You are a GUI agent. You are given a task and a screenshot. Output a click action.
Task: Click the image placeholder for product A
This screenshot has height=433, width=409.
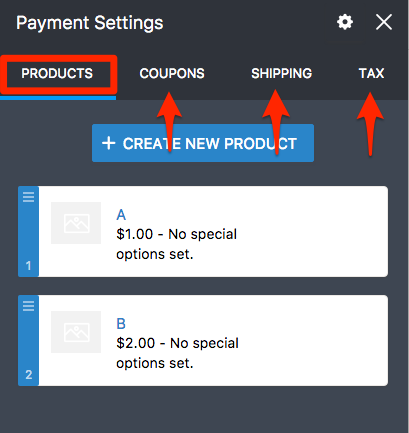coord(76,223)
